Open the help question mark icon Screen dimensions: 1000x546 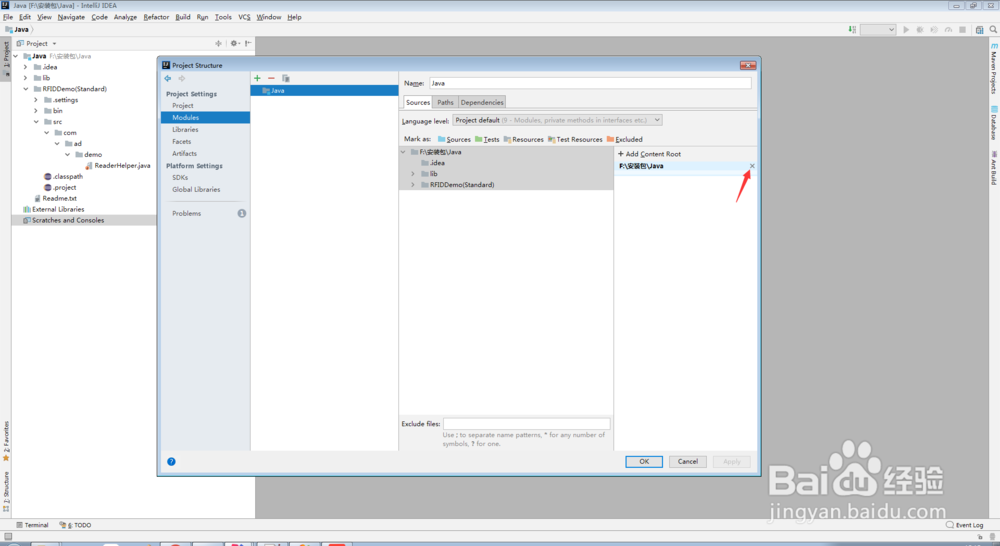(171, 461)
